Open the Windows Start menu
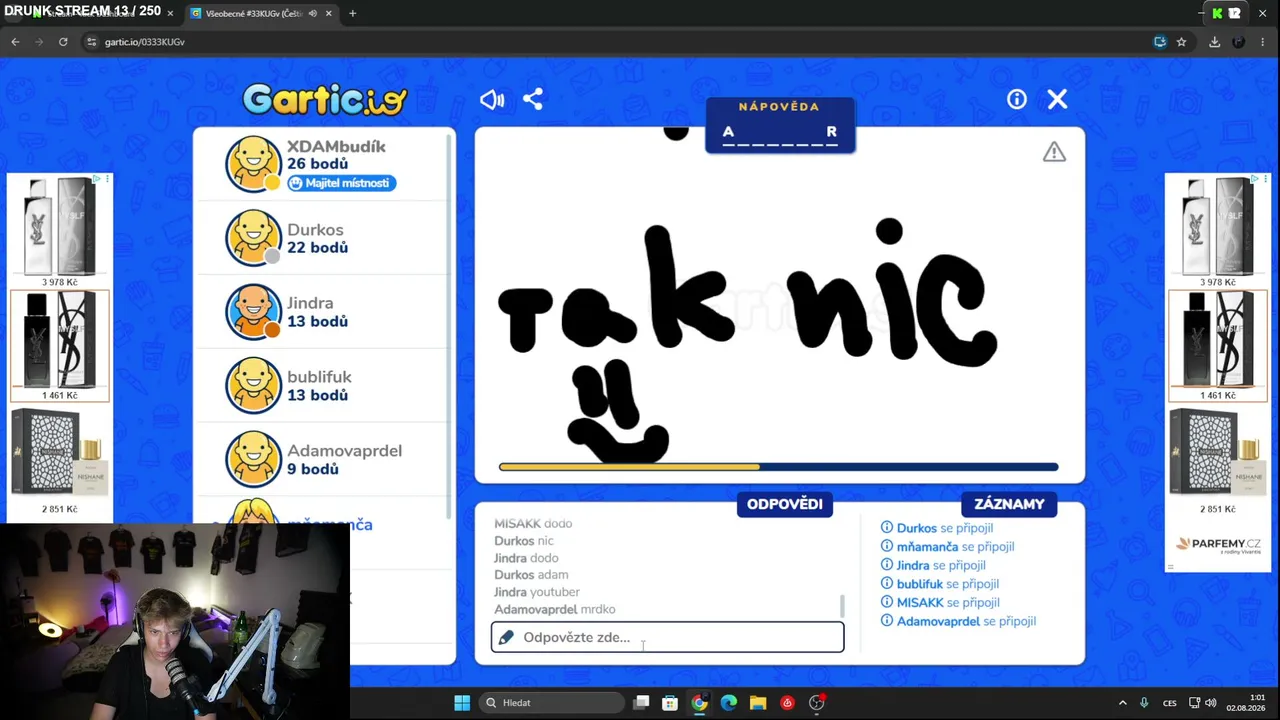 462,703
